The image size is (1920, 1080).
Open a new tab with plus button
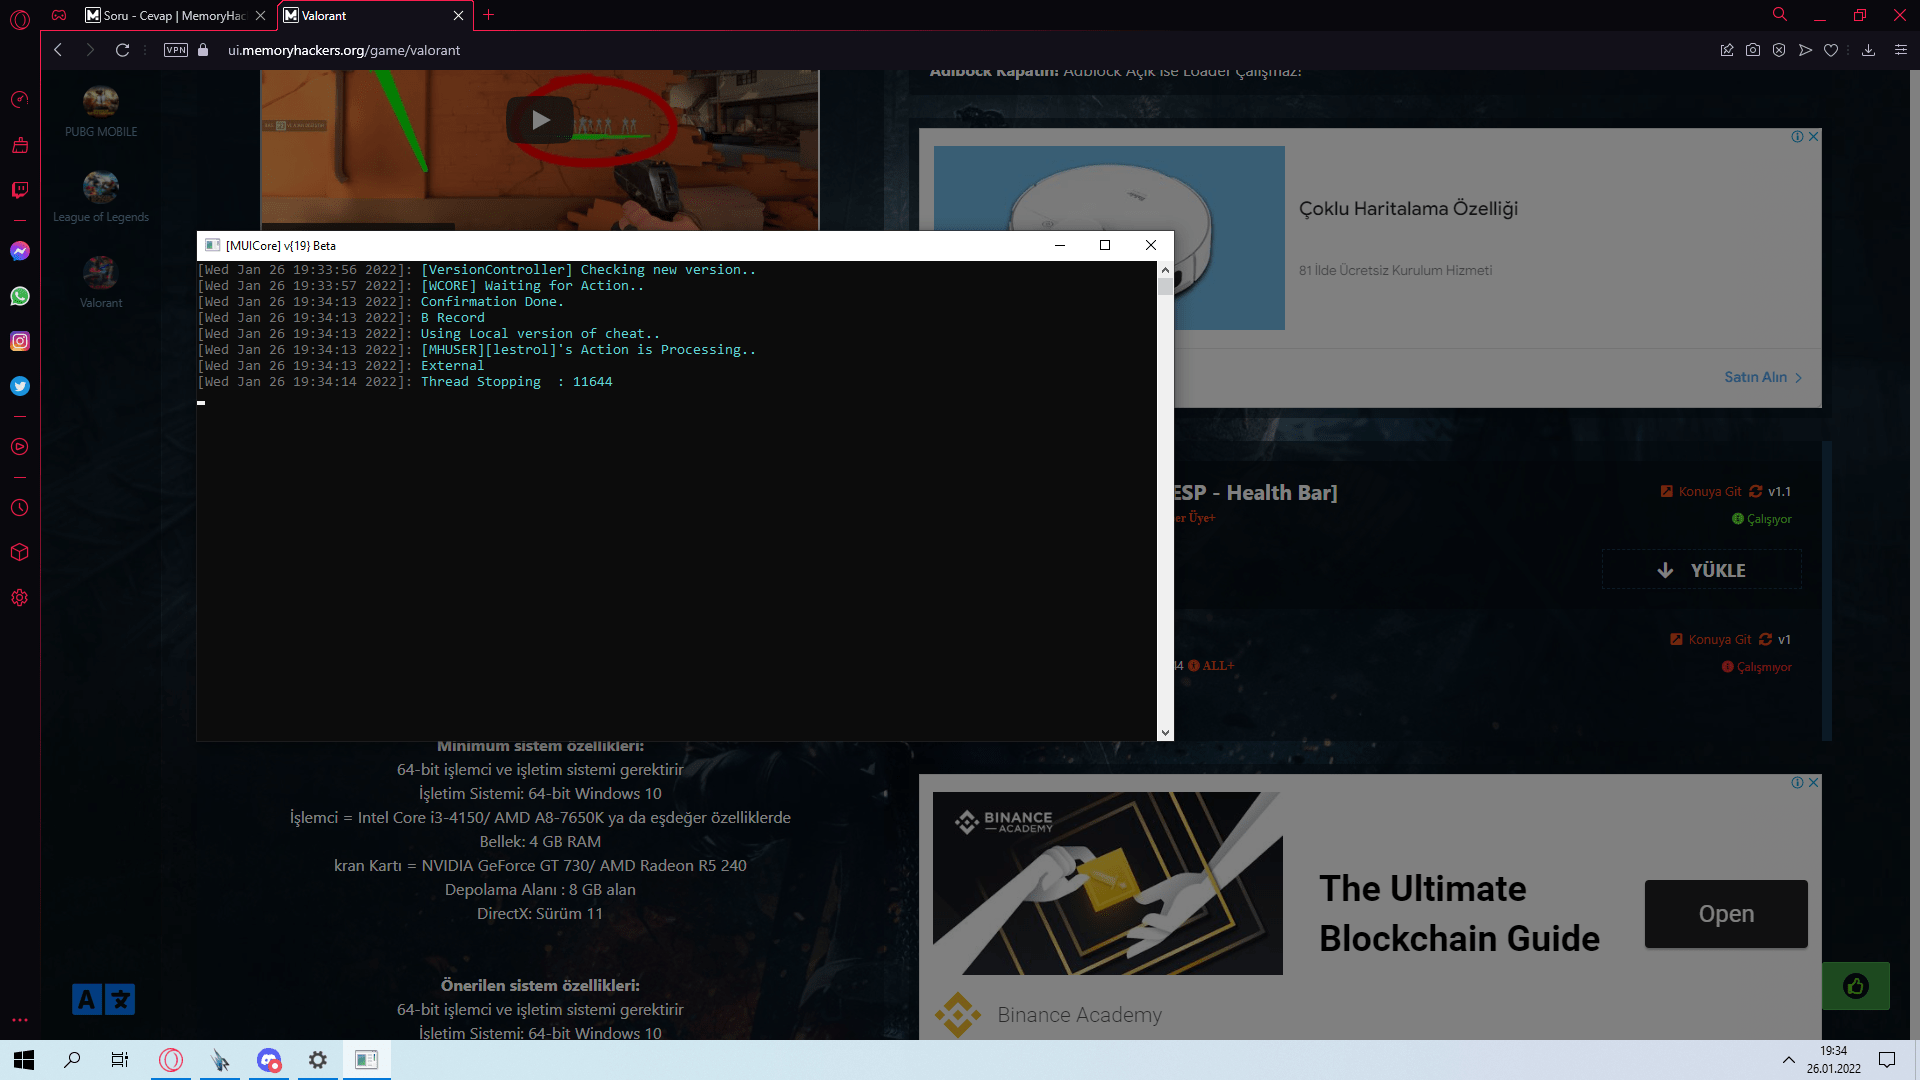pos(489,15)
